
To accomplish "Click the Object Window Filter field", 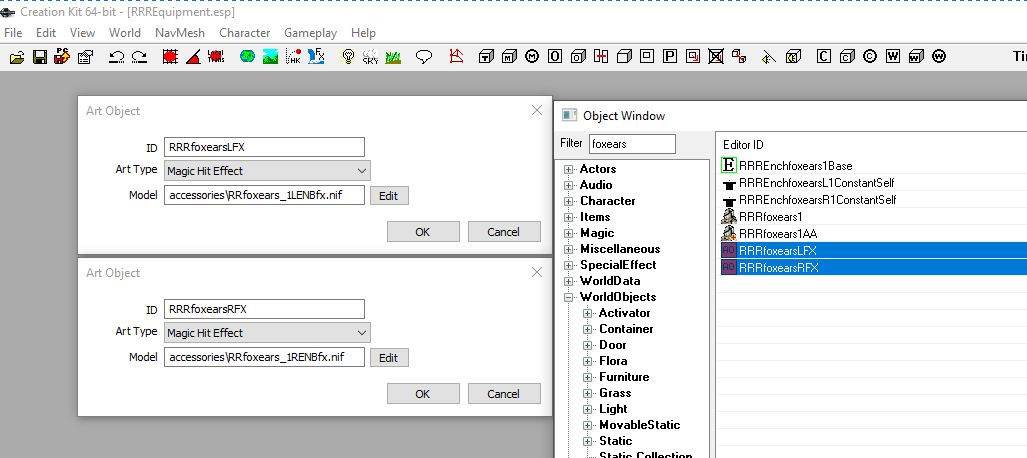I will [x=632, y=143].
